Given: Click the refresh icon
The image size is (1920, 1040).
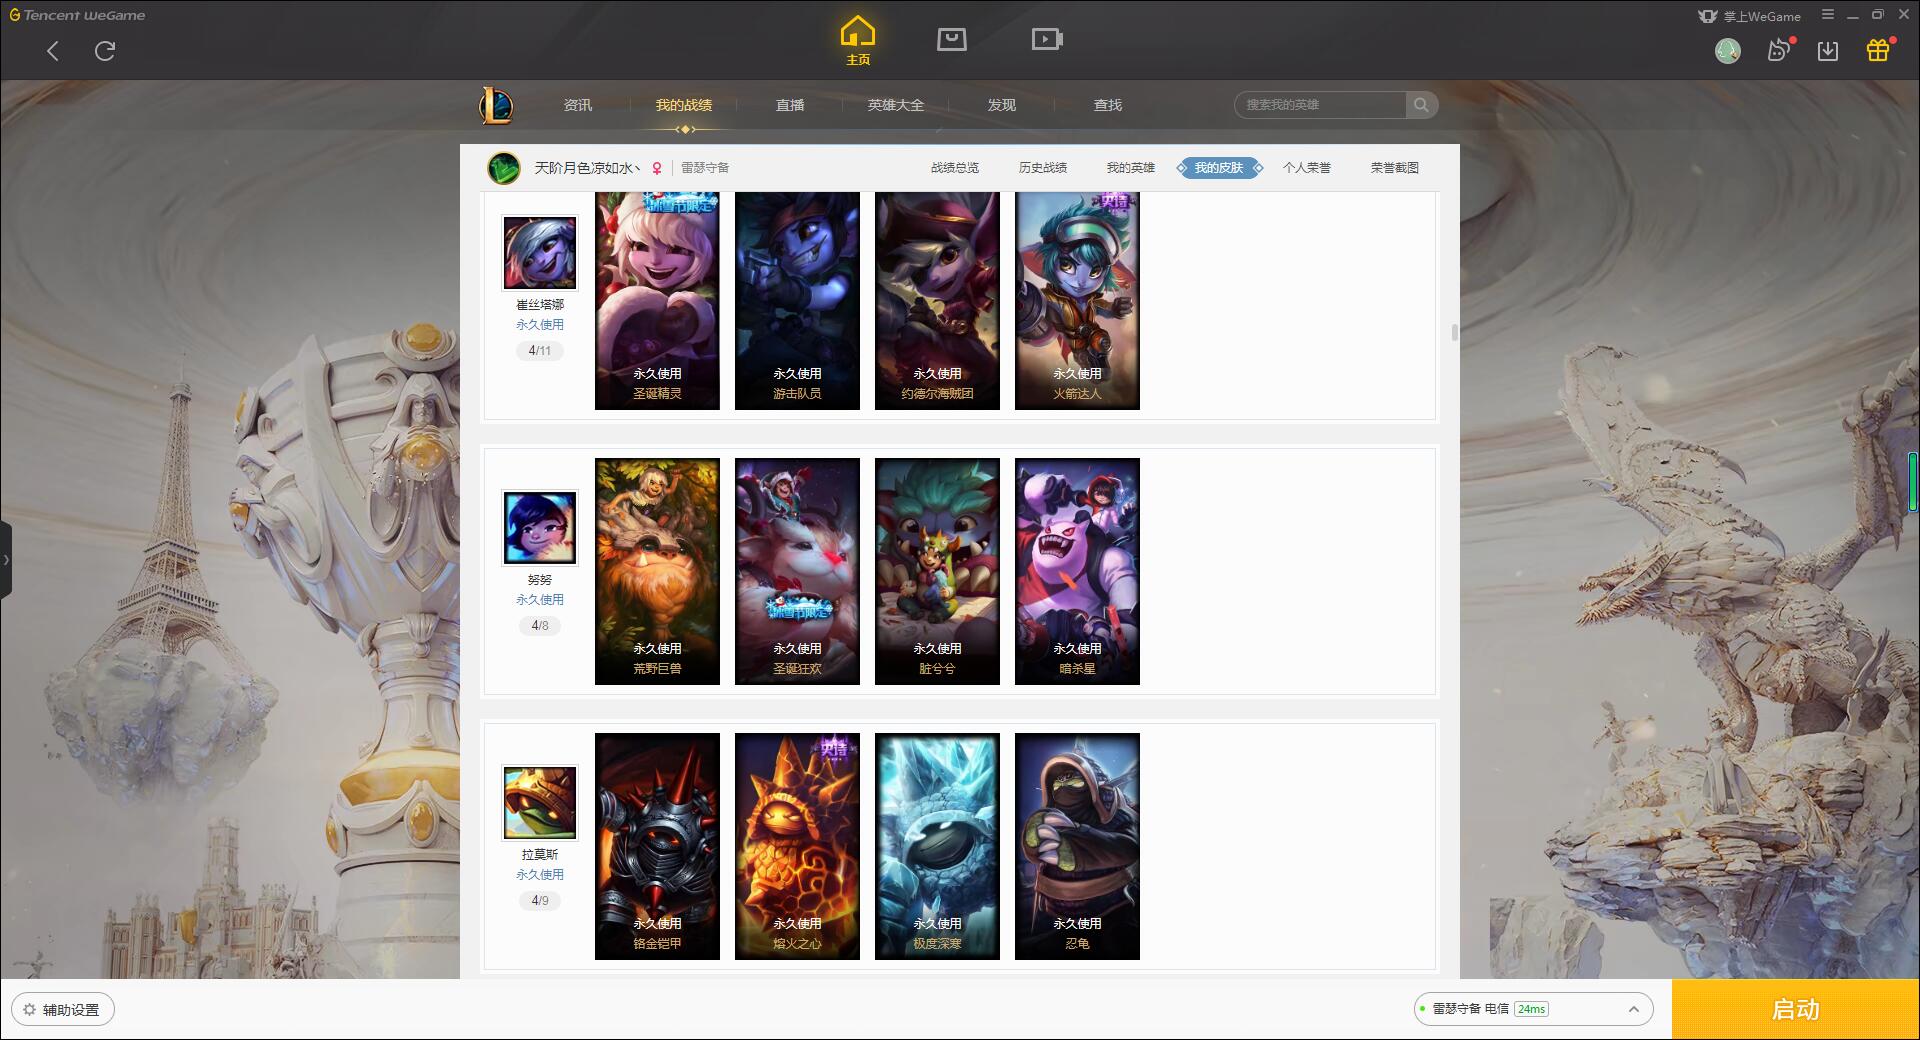Looking at the screenshot, I should tap(105, 50).
